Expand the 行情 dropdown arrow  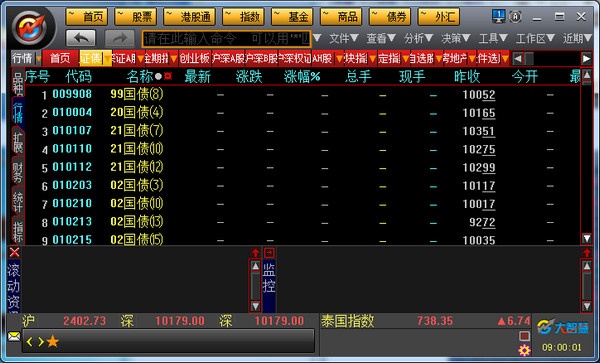(x=38, y=59)
